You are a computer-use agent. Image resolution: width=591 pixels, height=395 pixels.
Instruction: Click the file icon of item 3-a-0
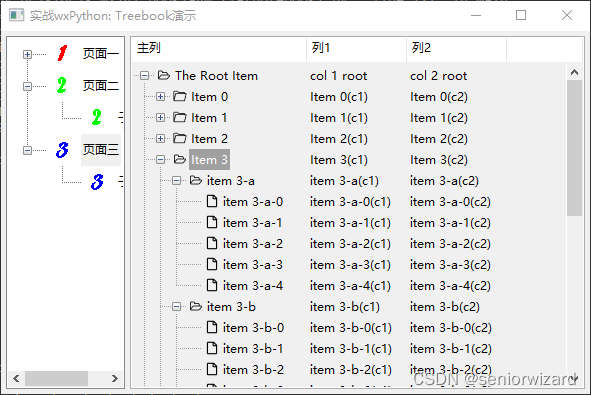click(x=212, y=202)
